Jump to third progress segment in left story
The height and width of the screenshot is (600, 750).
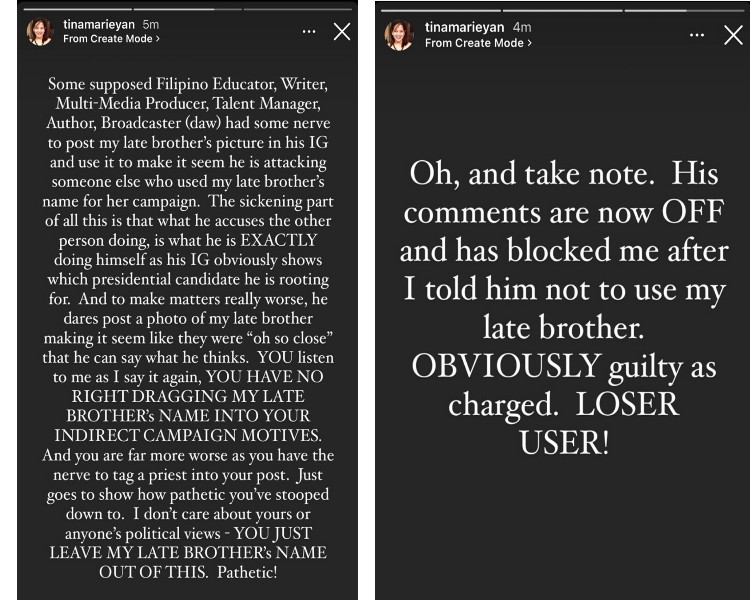click(x=298, y=9)
